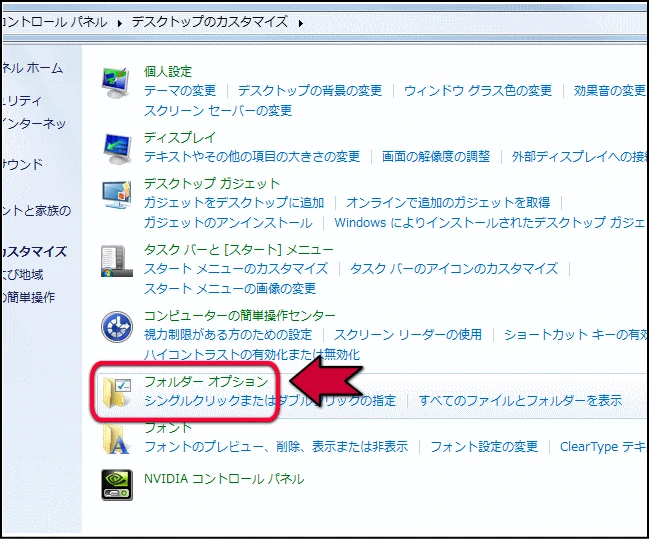Open the セキュリティ sidebar category

click(x=22, y=100)
